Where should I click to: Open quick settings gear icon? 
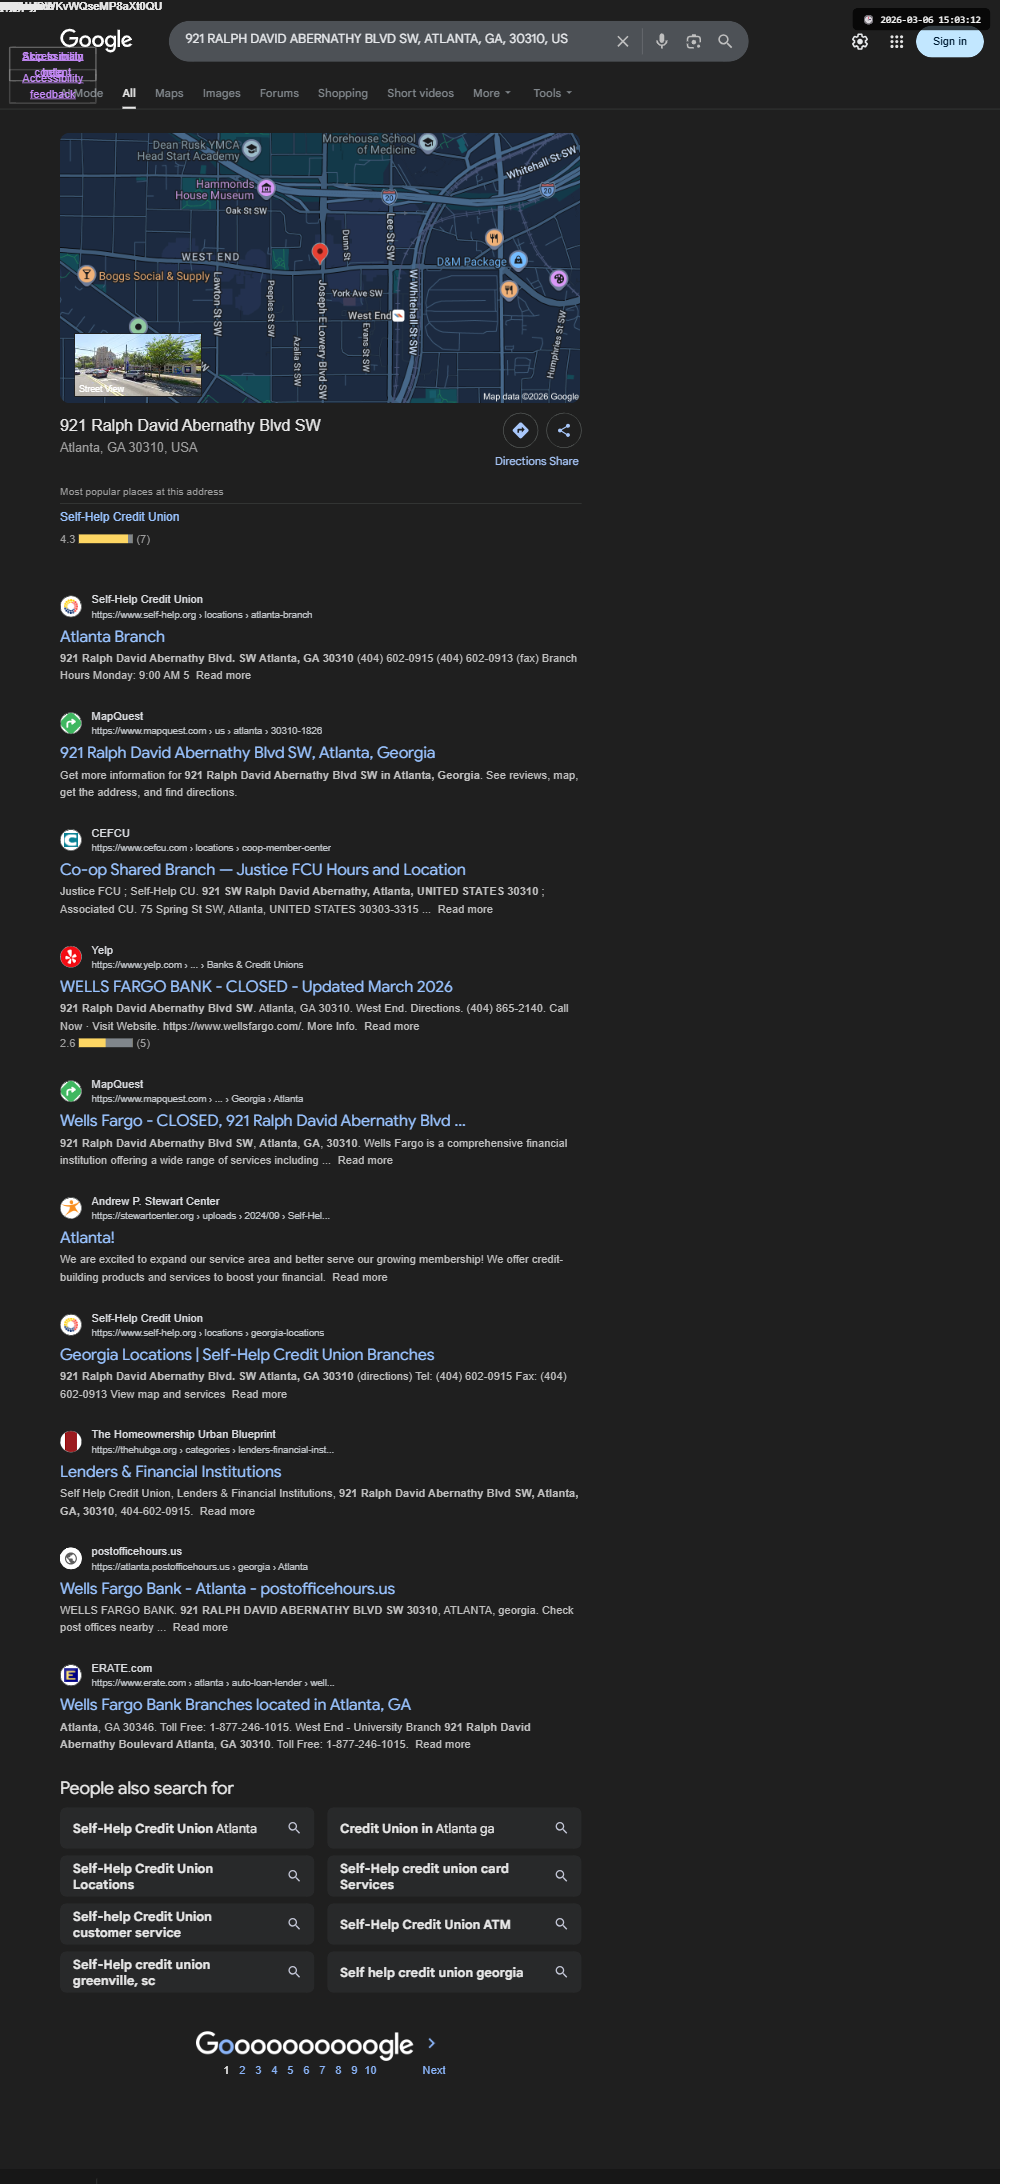tap(860, 42)
